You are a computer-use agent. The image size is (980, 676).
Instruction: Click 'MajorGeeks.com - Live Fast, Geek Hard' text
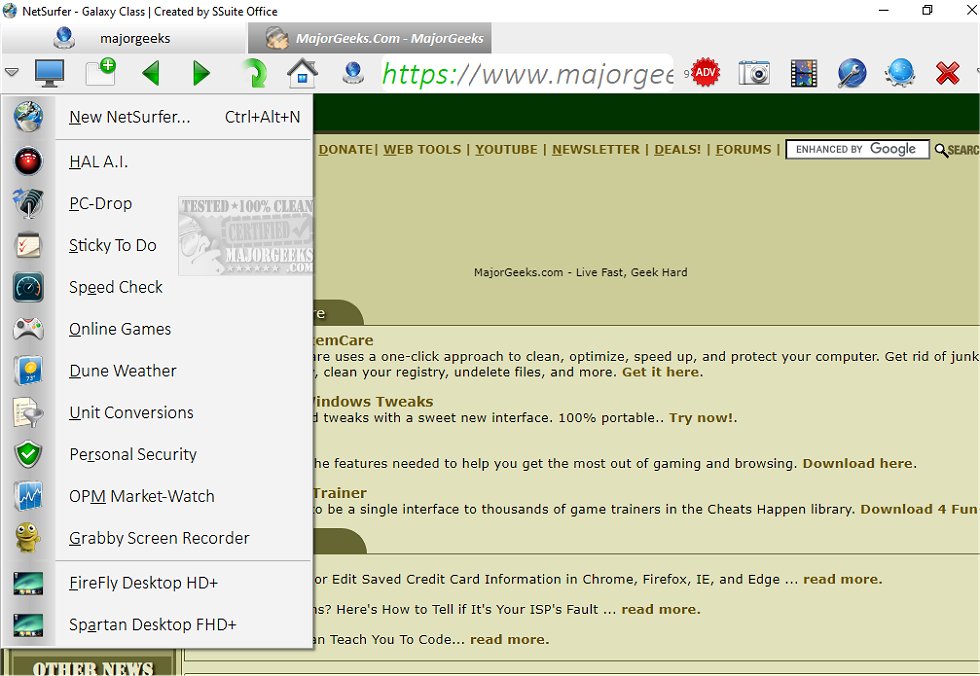580,272
